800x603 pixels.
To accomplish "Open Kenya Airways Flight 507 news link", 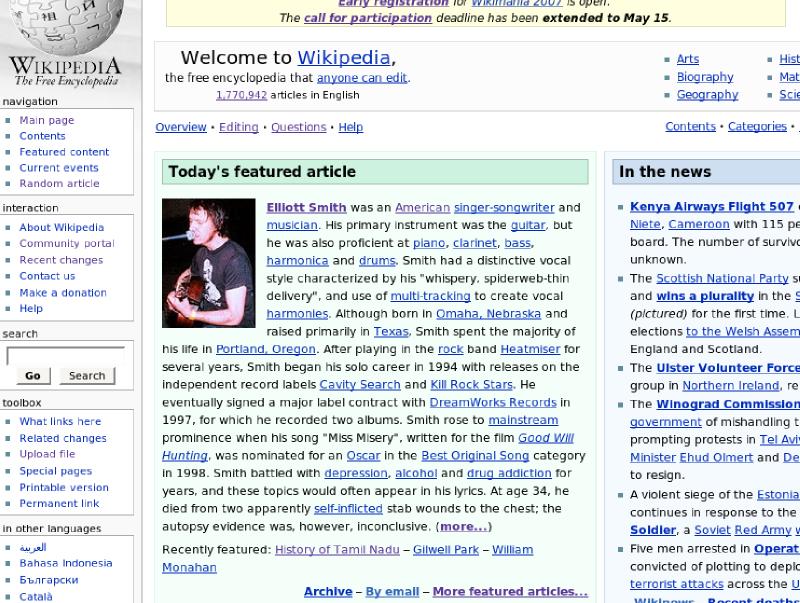I will point(712,207).
